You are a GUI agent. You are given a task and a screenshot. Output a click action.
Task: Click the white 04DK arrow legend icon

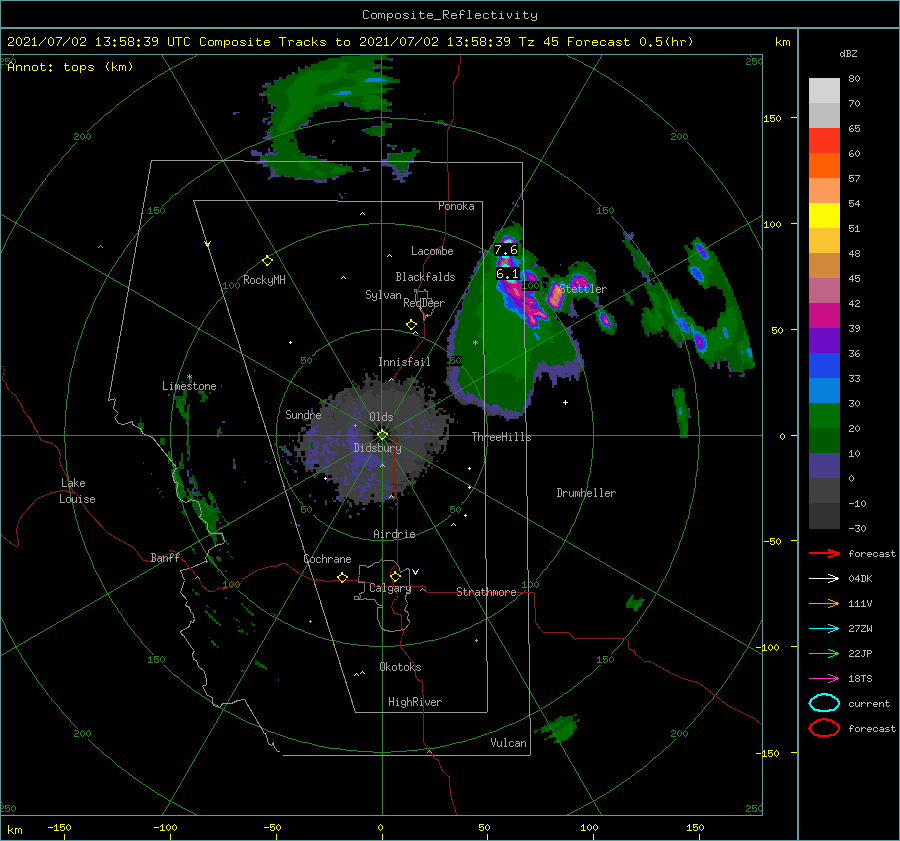coord(824,579)
